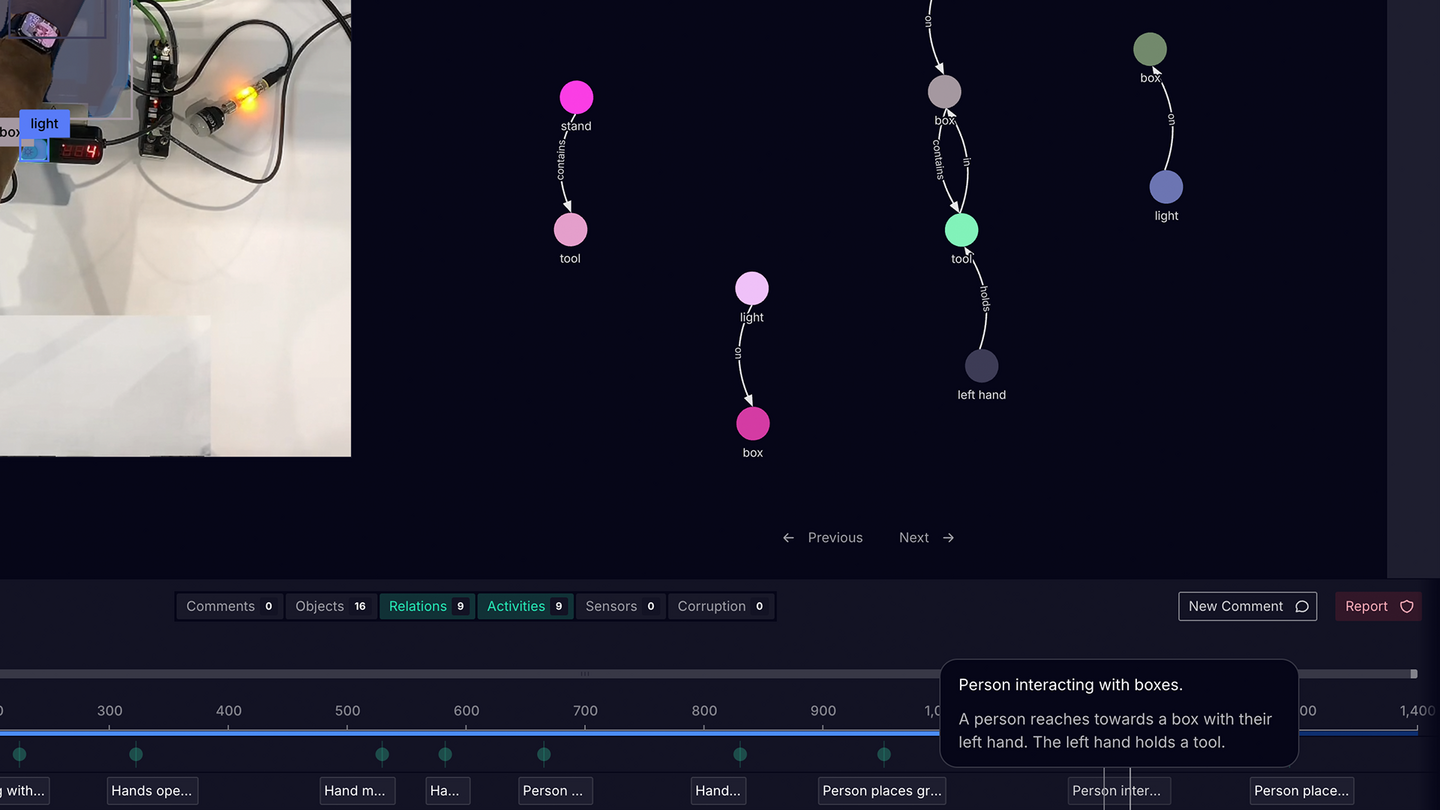
Task: Select the mint green tool node
Action: 961,230
